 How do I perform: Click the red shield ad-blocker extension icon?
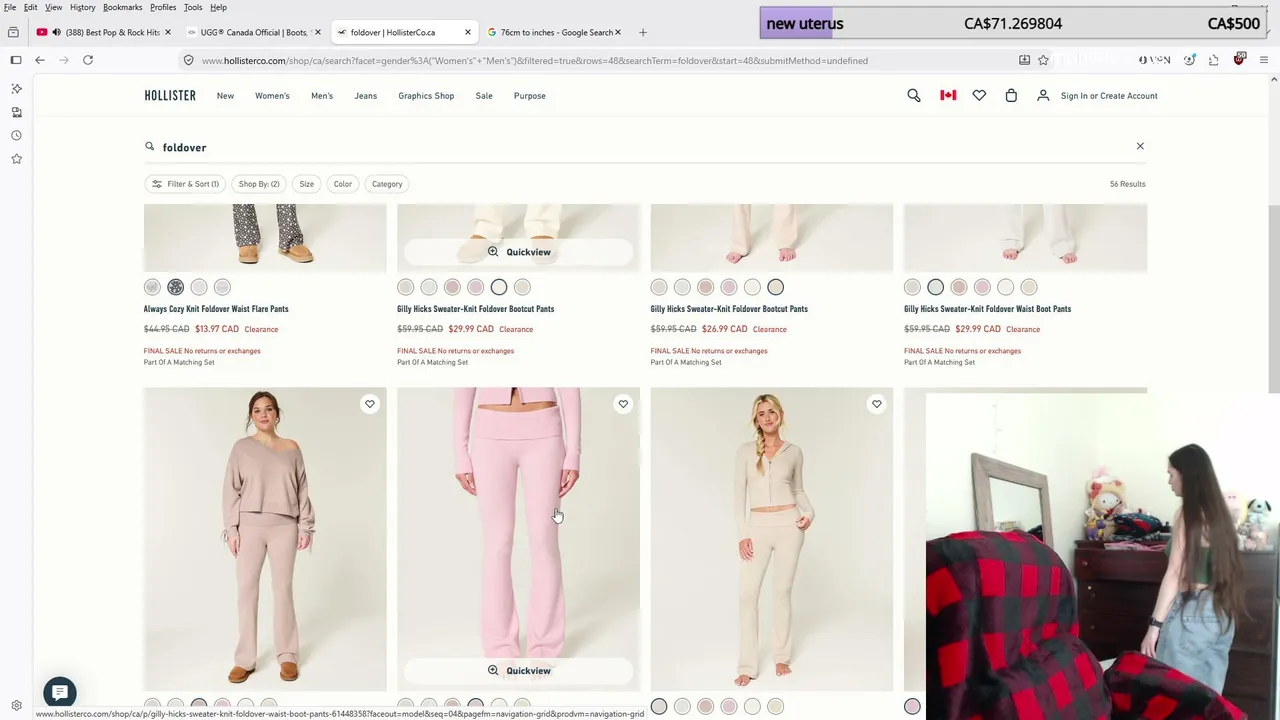(1239, 60)
